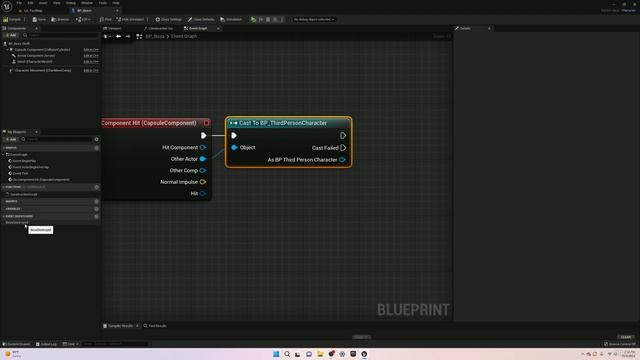Save the blueprint with Save button
The height and width of the screenshot is (360, 640).
point(39,19)
